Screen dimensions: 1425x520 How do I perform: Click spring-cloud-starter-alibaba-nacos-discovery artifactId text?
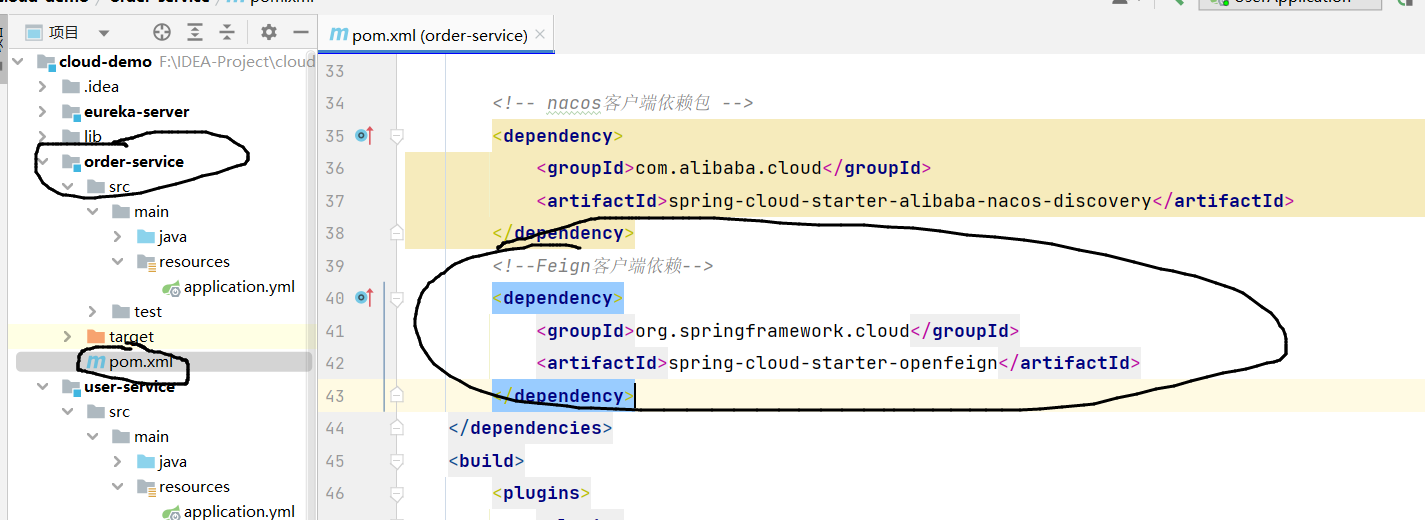(910, 201)
